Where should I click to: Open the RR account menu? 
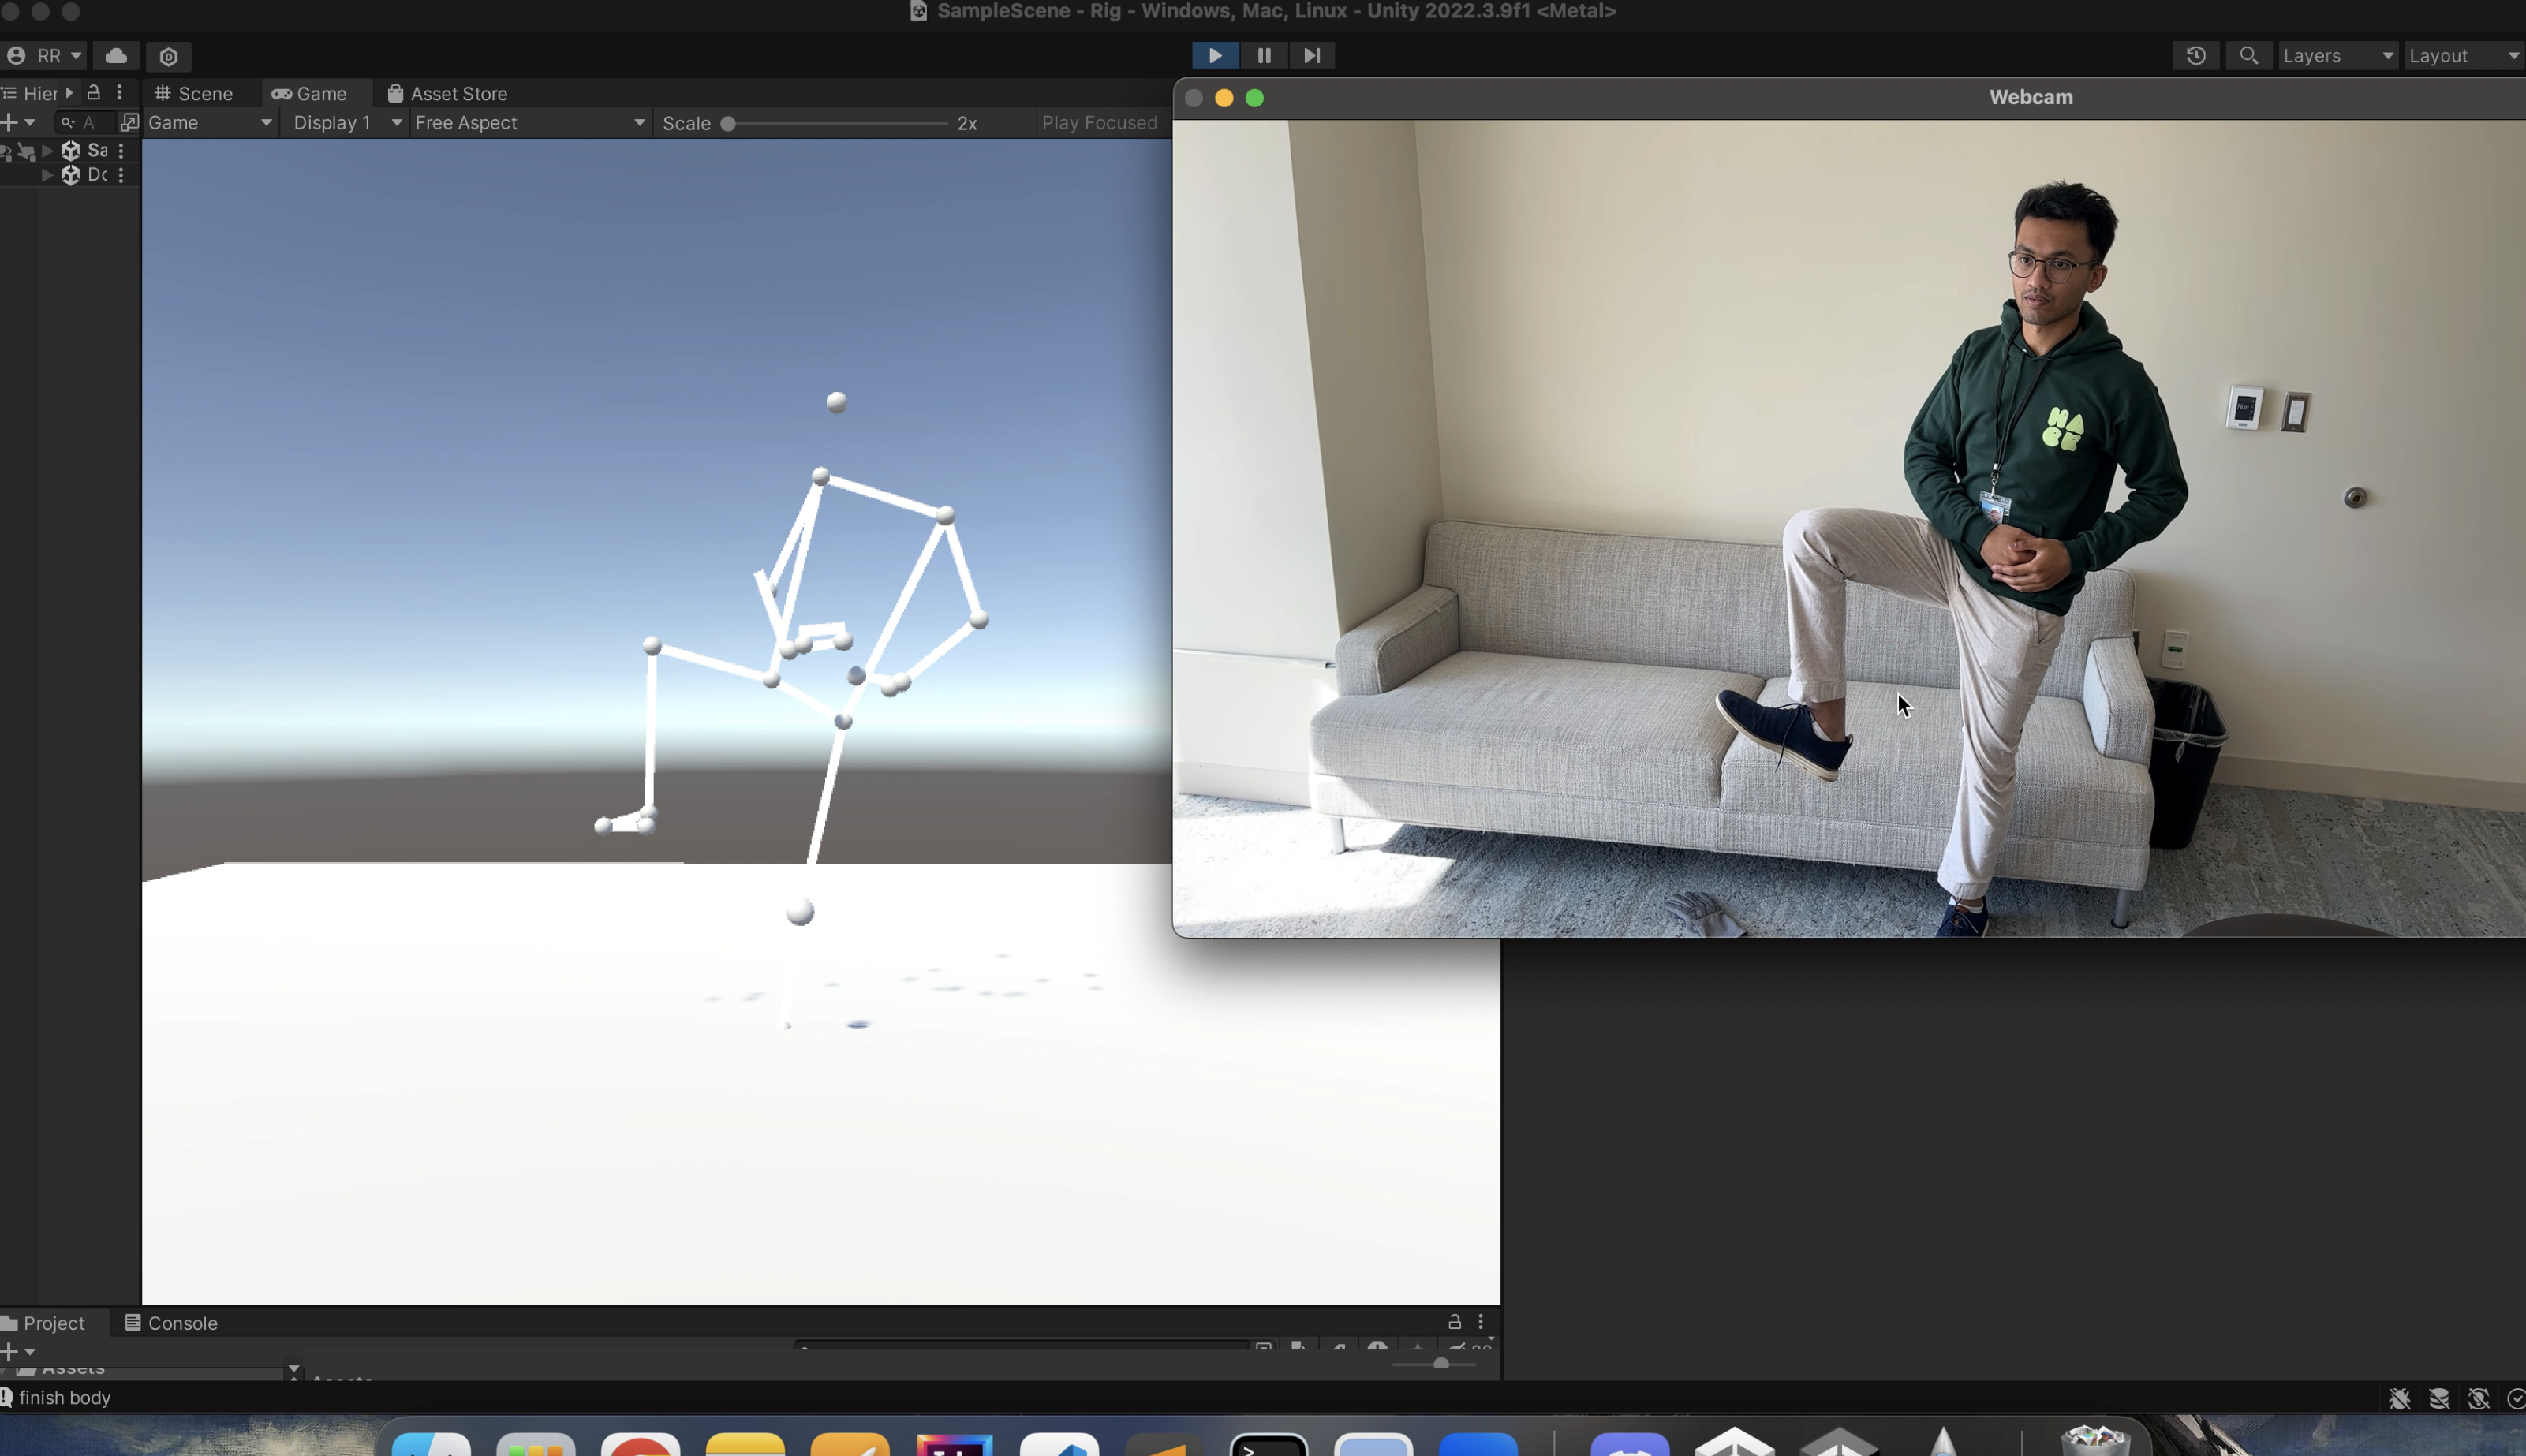[x=44, y=56]
